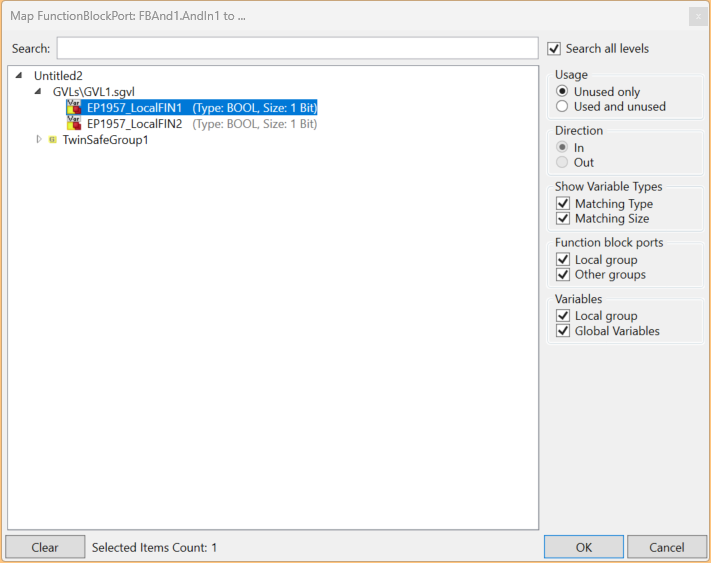Toggle Variables Local group checkbox
Screen dimensions: 711x563
(563, 315)
